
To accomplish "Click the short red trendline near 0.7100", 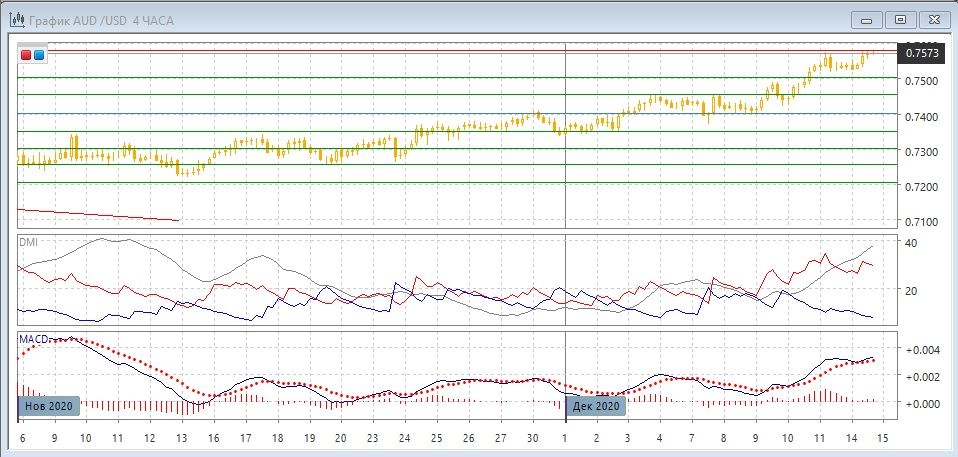I will tap(98, 215).
